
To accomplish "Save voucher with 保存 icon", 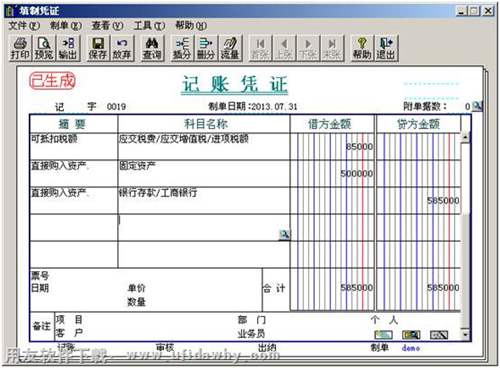I will [98, 49].
